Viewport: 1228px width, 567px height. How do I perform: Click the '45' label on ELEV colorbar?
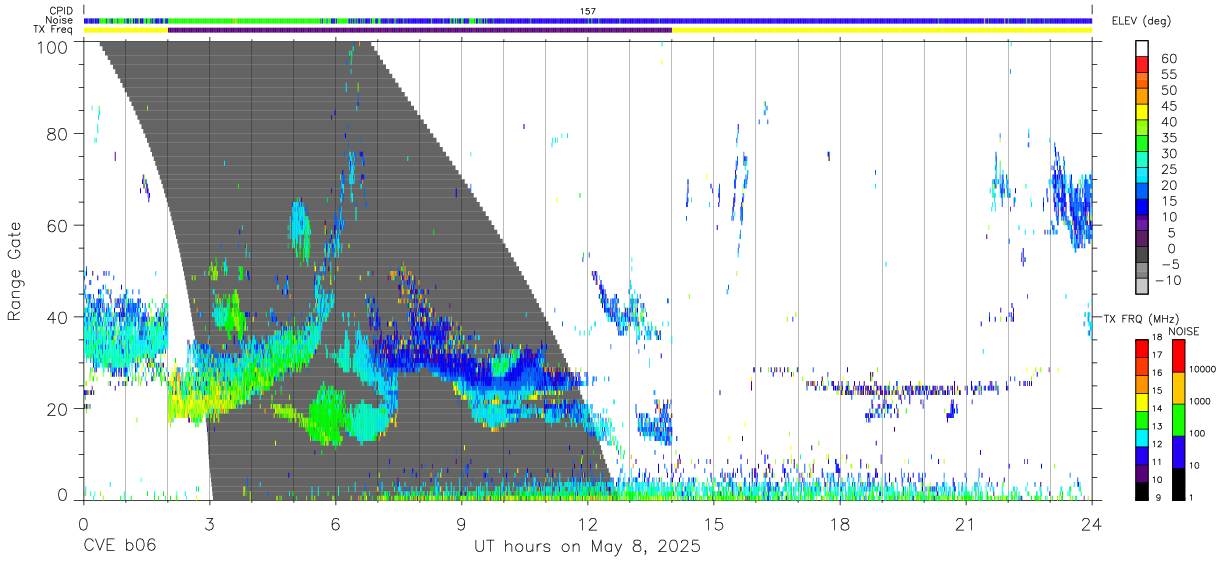[1168, 106]
